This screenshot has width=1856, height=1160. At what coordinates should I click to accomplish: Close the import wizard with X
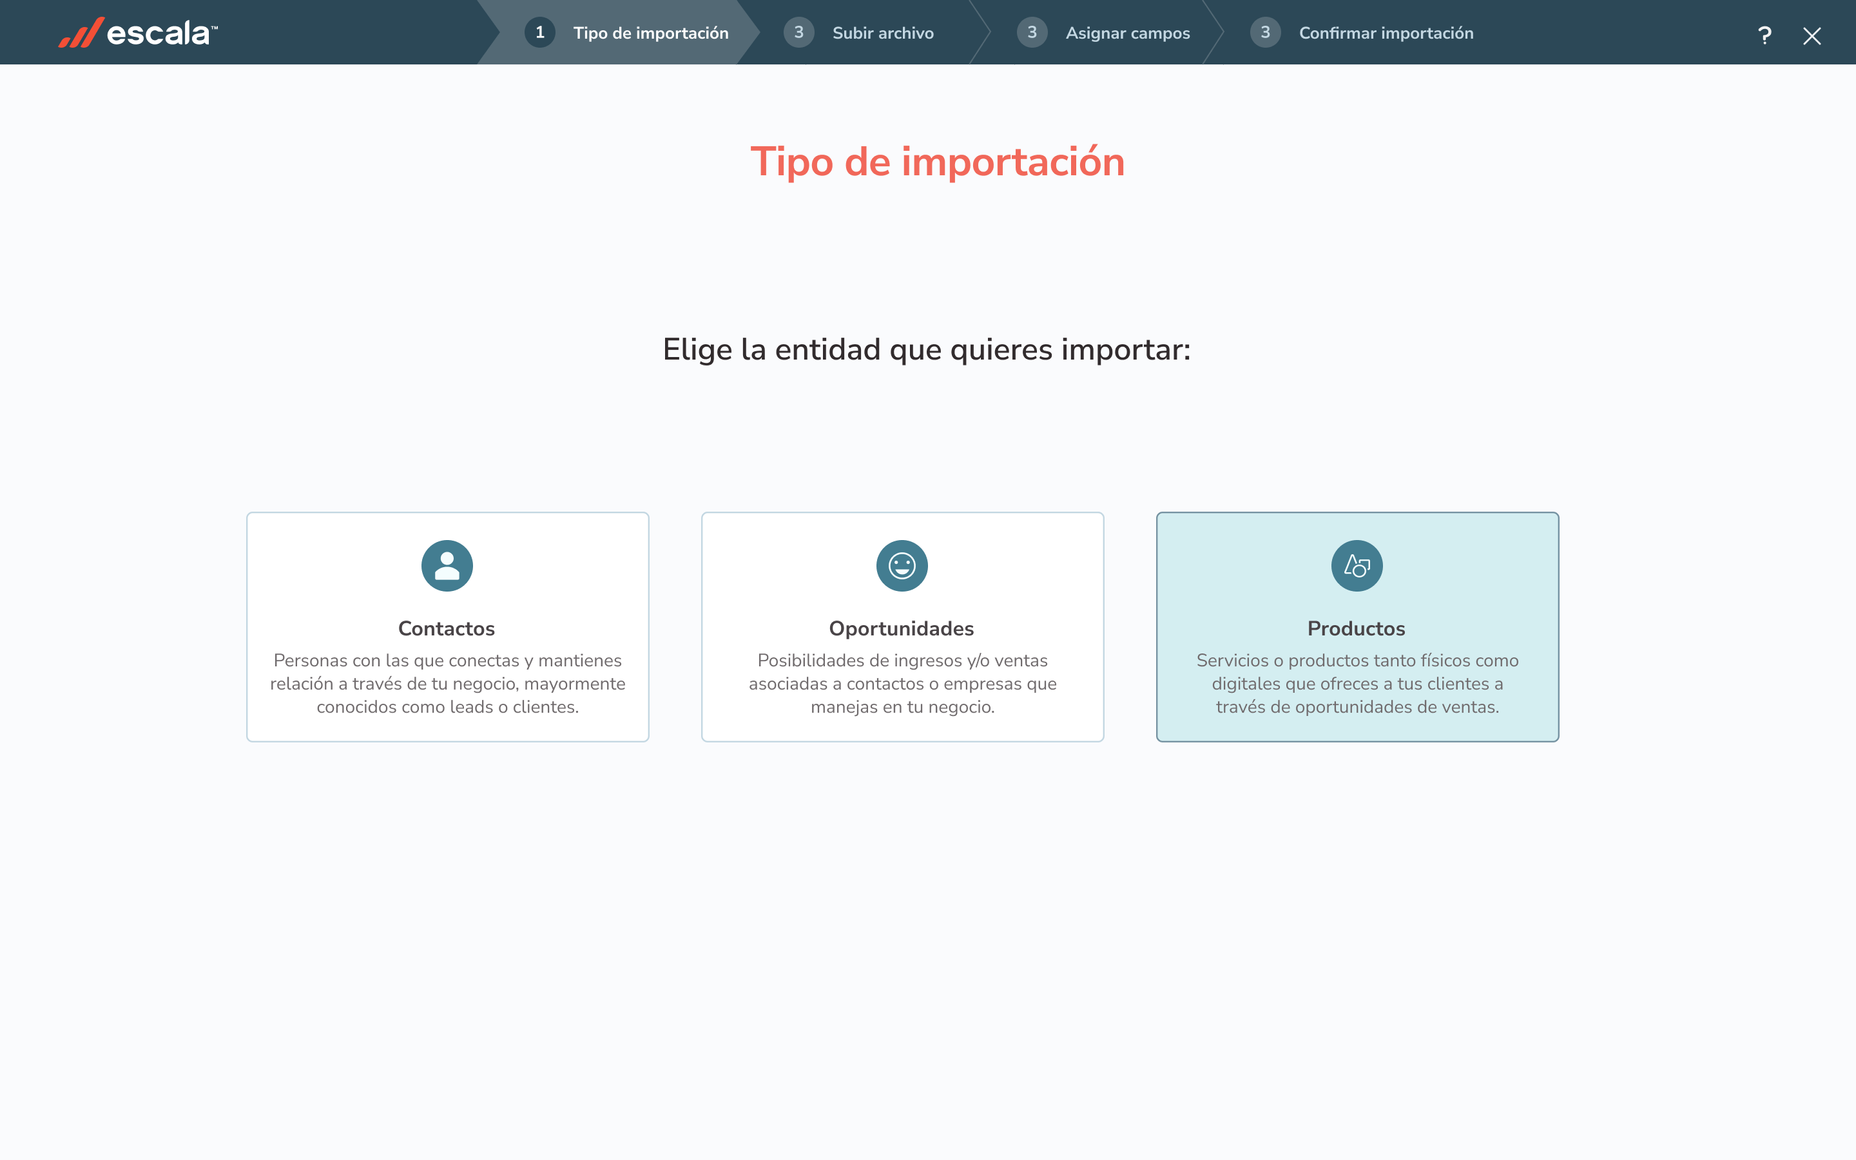(x=1812, y=36)
